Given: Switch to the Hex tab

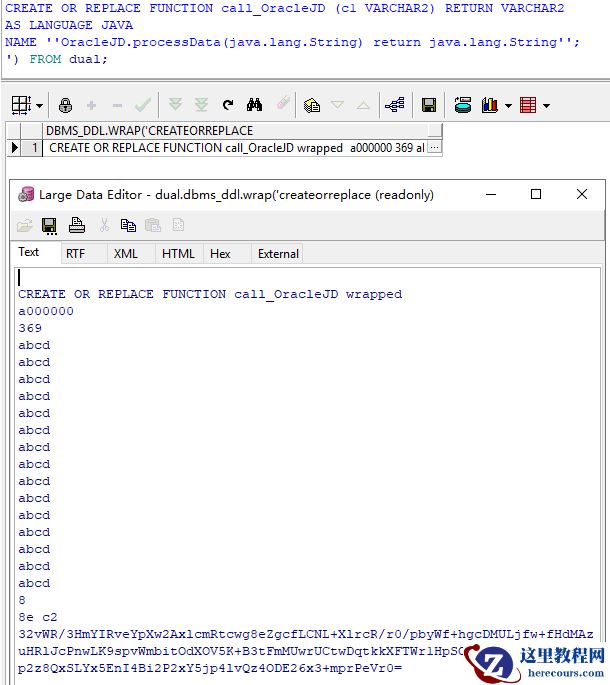Looking at the screenshot, I should 220,254.
